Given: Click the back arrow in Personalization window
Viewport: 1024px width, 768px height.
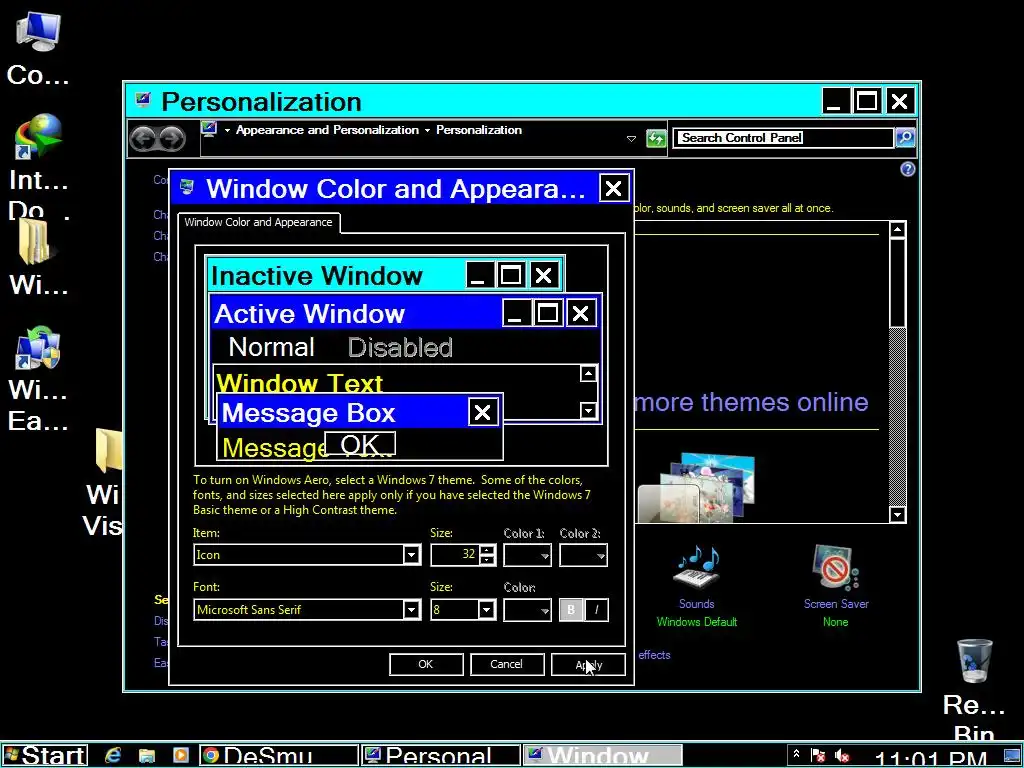Looking at the screenshot, I should point(144,138).
